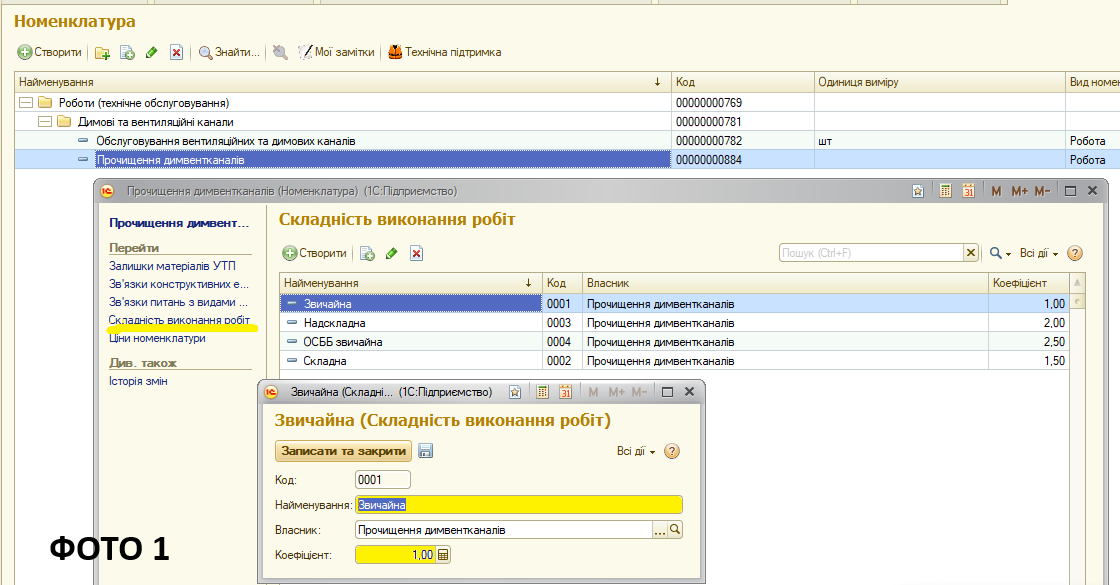Clear the Пошук search field with X

coord(970,253)
